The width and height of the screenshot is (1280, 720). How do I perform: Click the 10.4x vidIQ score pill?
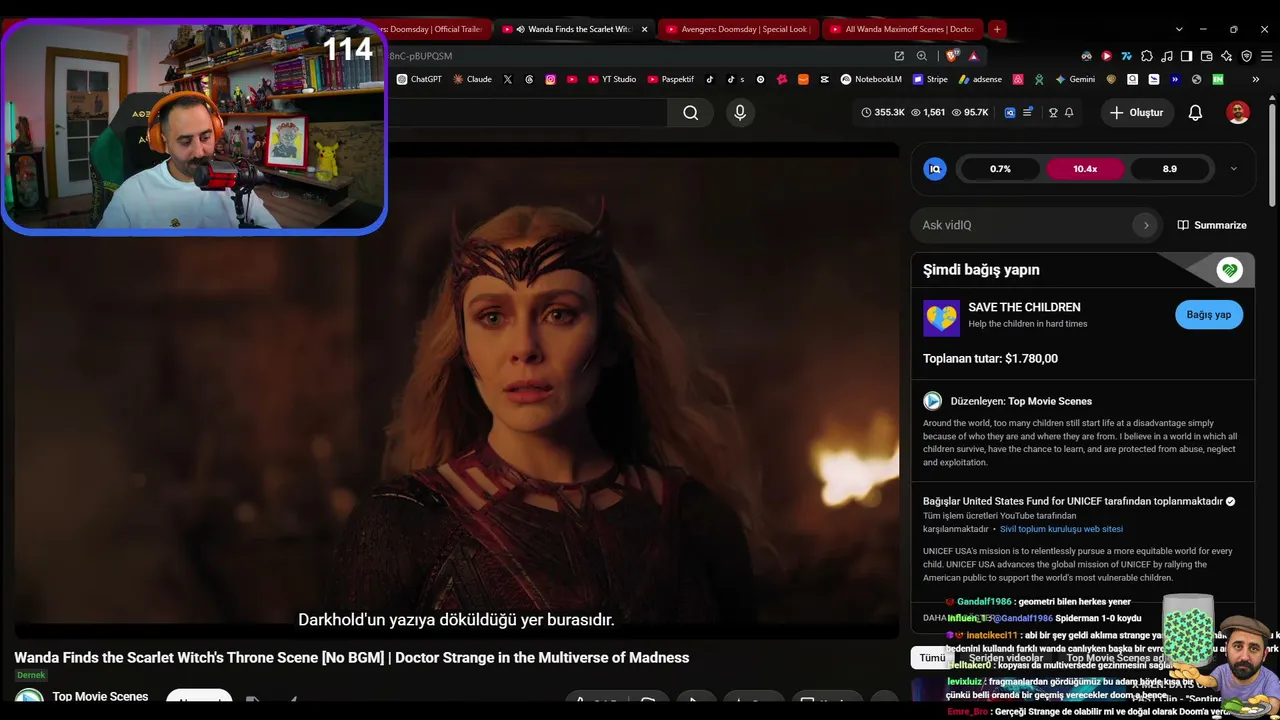tap(1085, 169)
